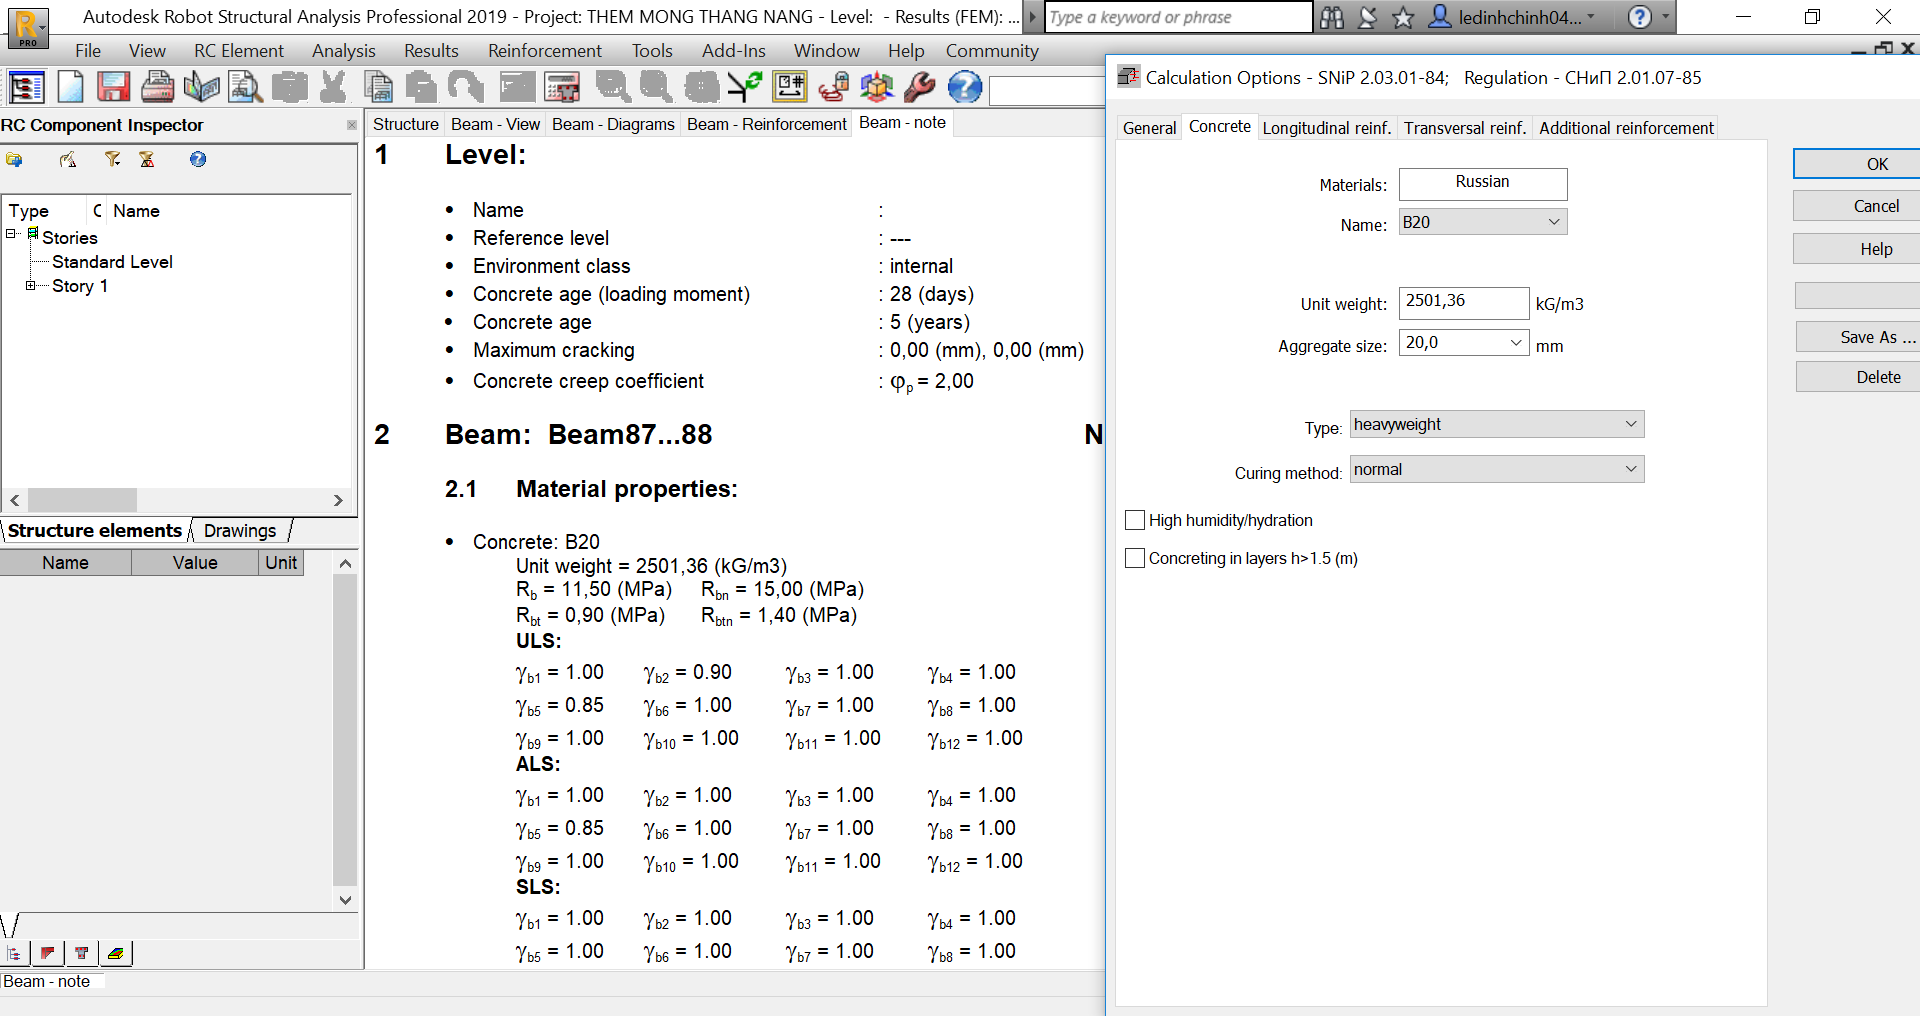The width and height of the screenshot is (1920, 1016).
Task: Switch to Longitudinal reinf. tab
Action: pyautogui.click(x=1326, y=128)
